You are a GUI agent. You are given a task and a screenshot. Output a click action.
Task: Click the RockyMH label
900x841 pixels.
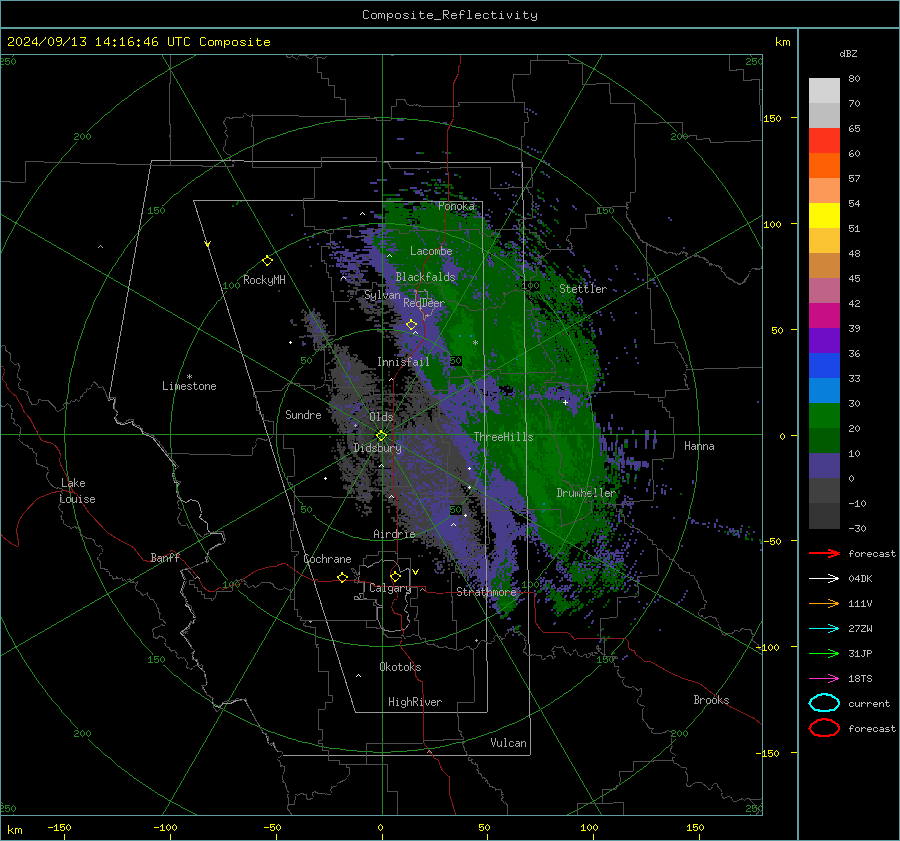click(x=264, y=280)
